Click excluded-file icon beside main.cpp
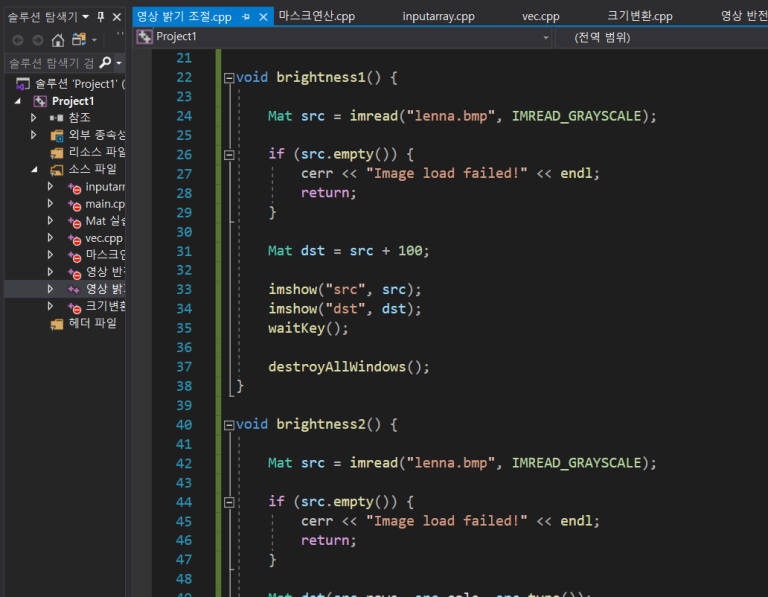The width and height of the screenshot is (768, 597). pos(74,205)
